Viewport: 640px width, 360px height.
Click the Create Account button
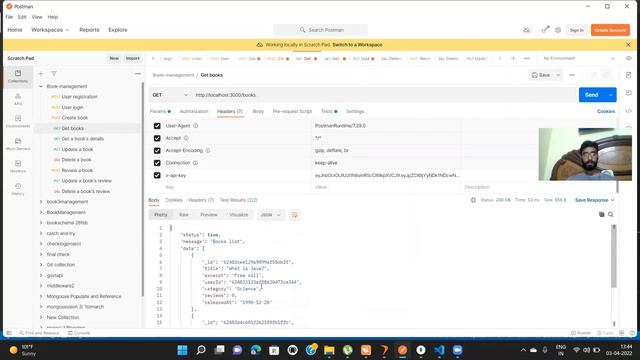[x=610, y=30]
